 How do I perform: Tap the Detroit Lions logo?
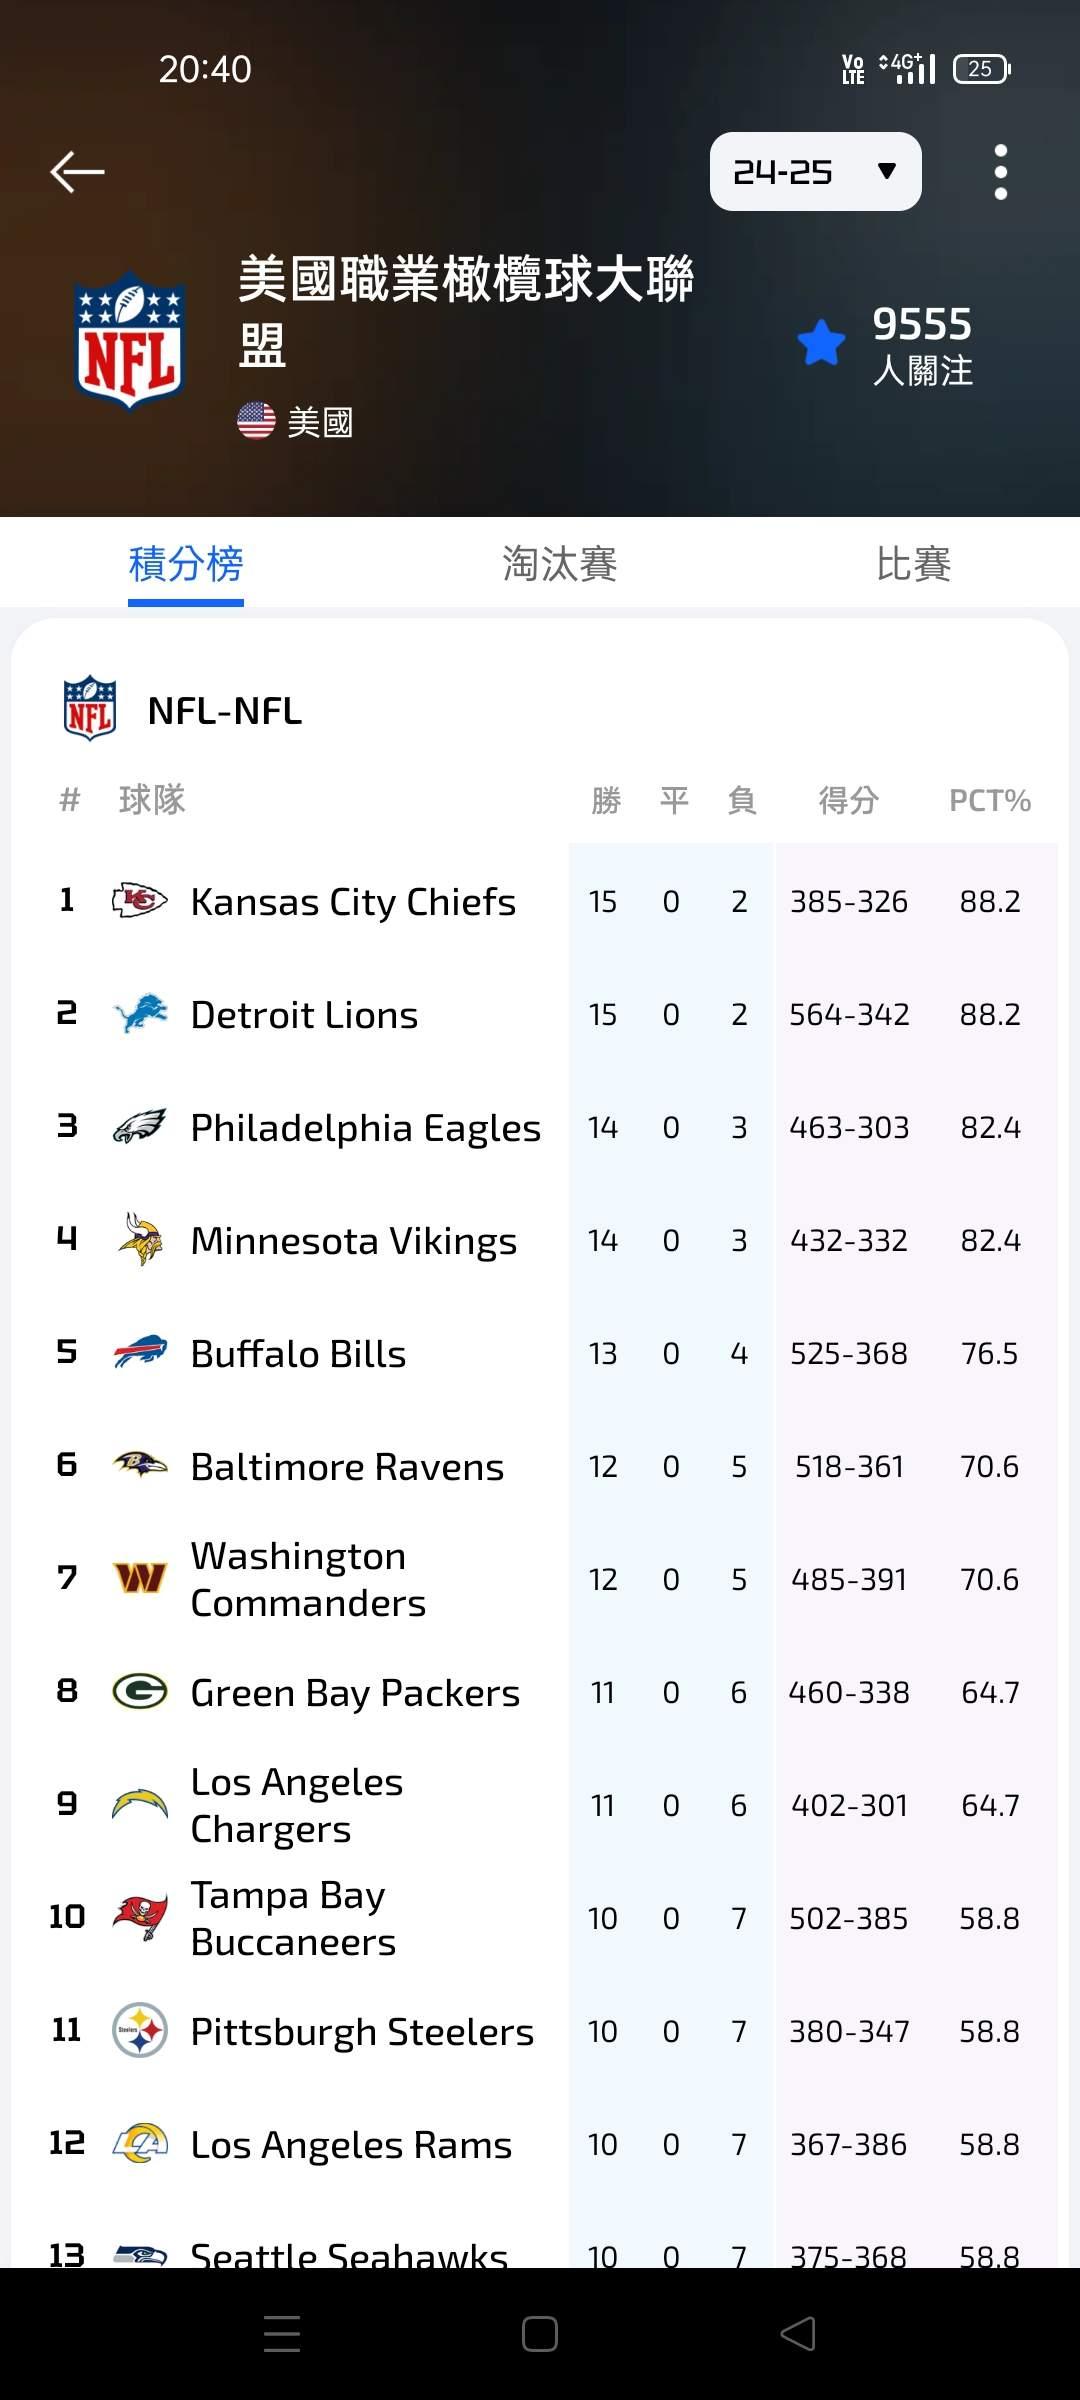(139, 1014)
